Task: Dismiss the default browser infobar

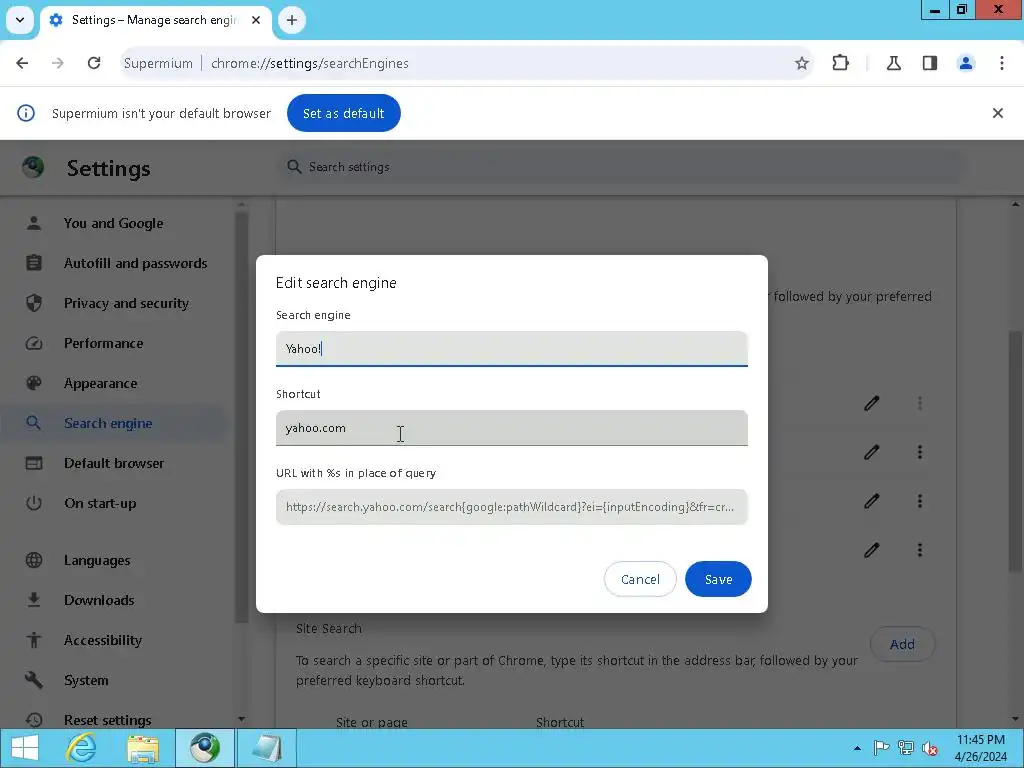Action: (997, 113)
